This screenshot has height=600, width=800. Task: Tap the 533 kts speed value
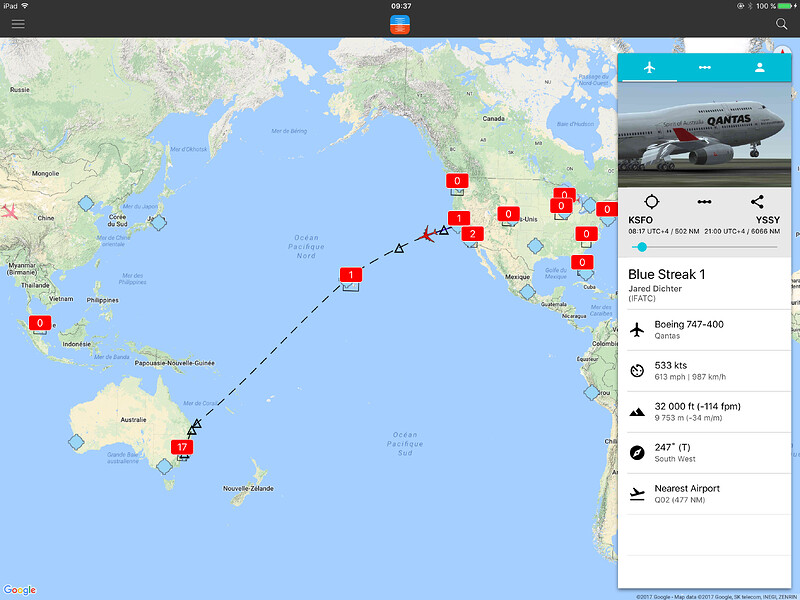point(670,365)
